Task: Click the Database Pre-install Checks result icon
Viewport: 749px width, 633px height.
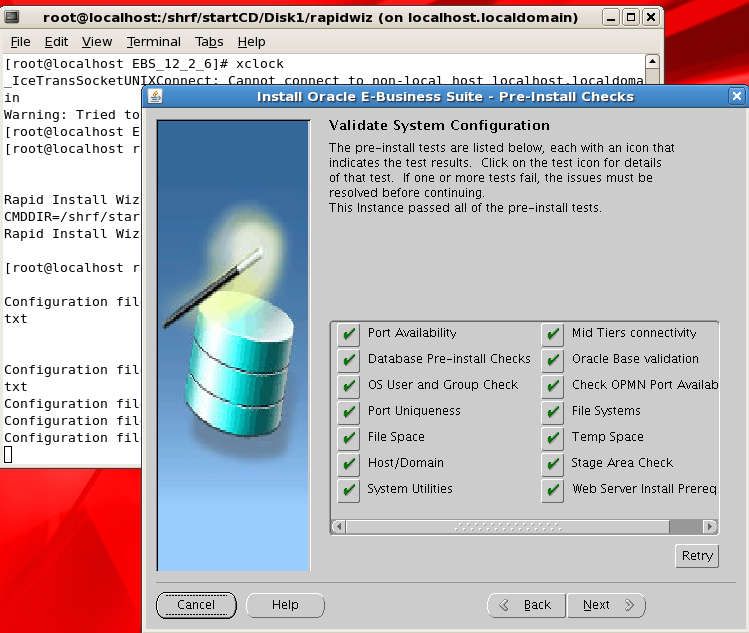Action: [x=349, y=360]
